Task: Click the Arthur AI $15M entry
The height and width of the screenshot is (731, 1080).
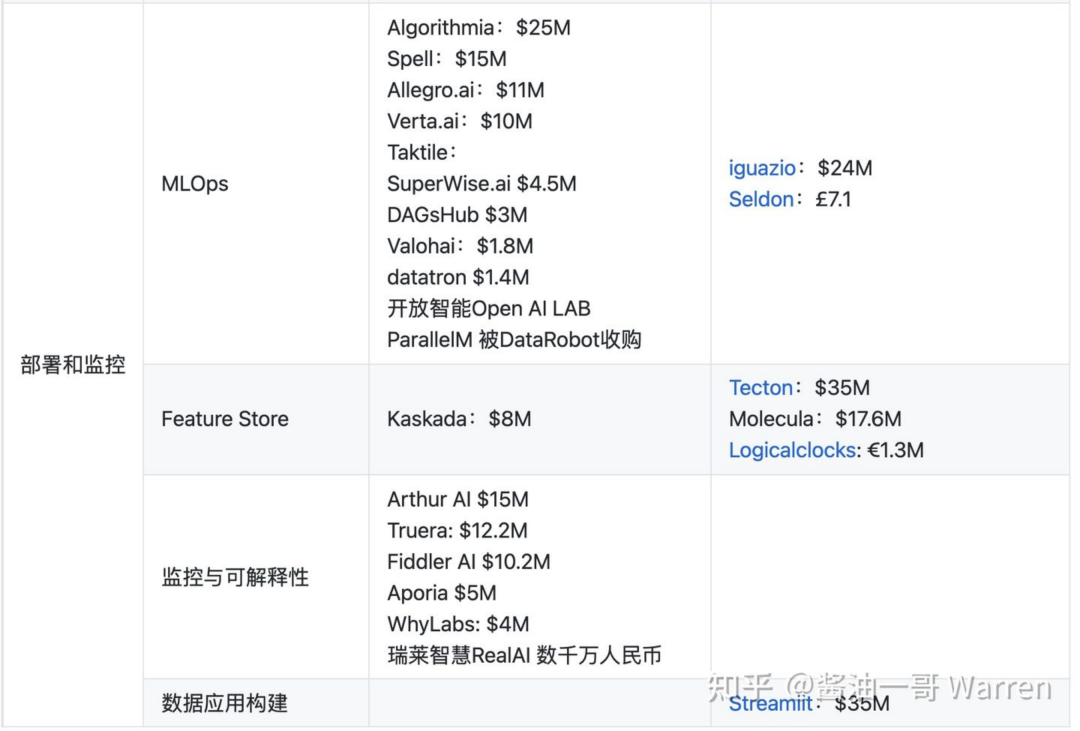Action: 458,499
